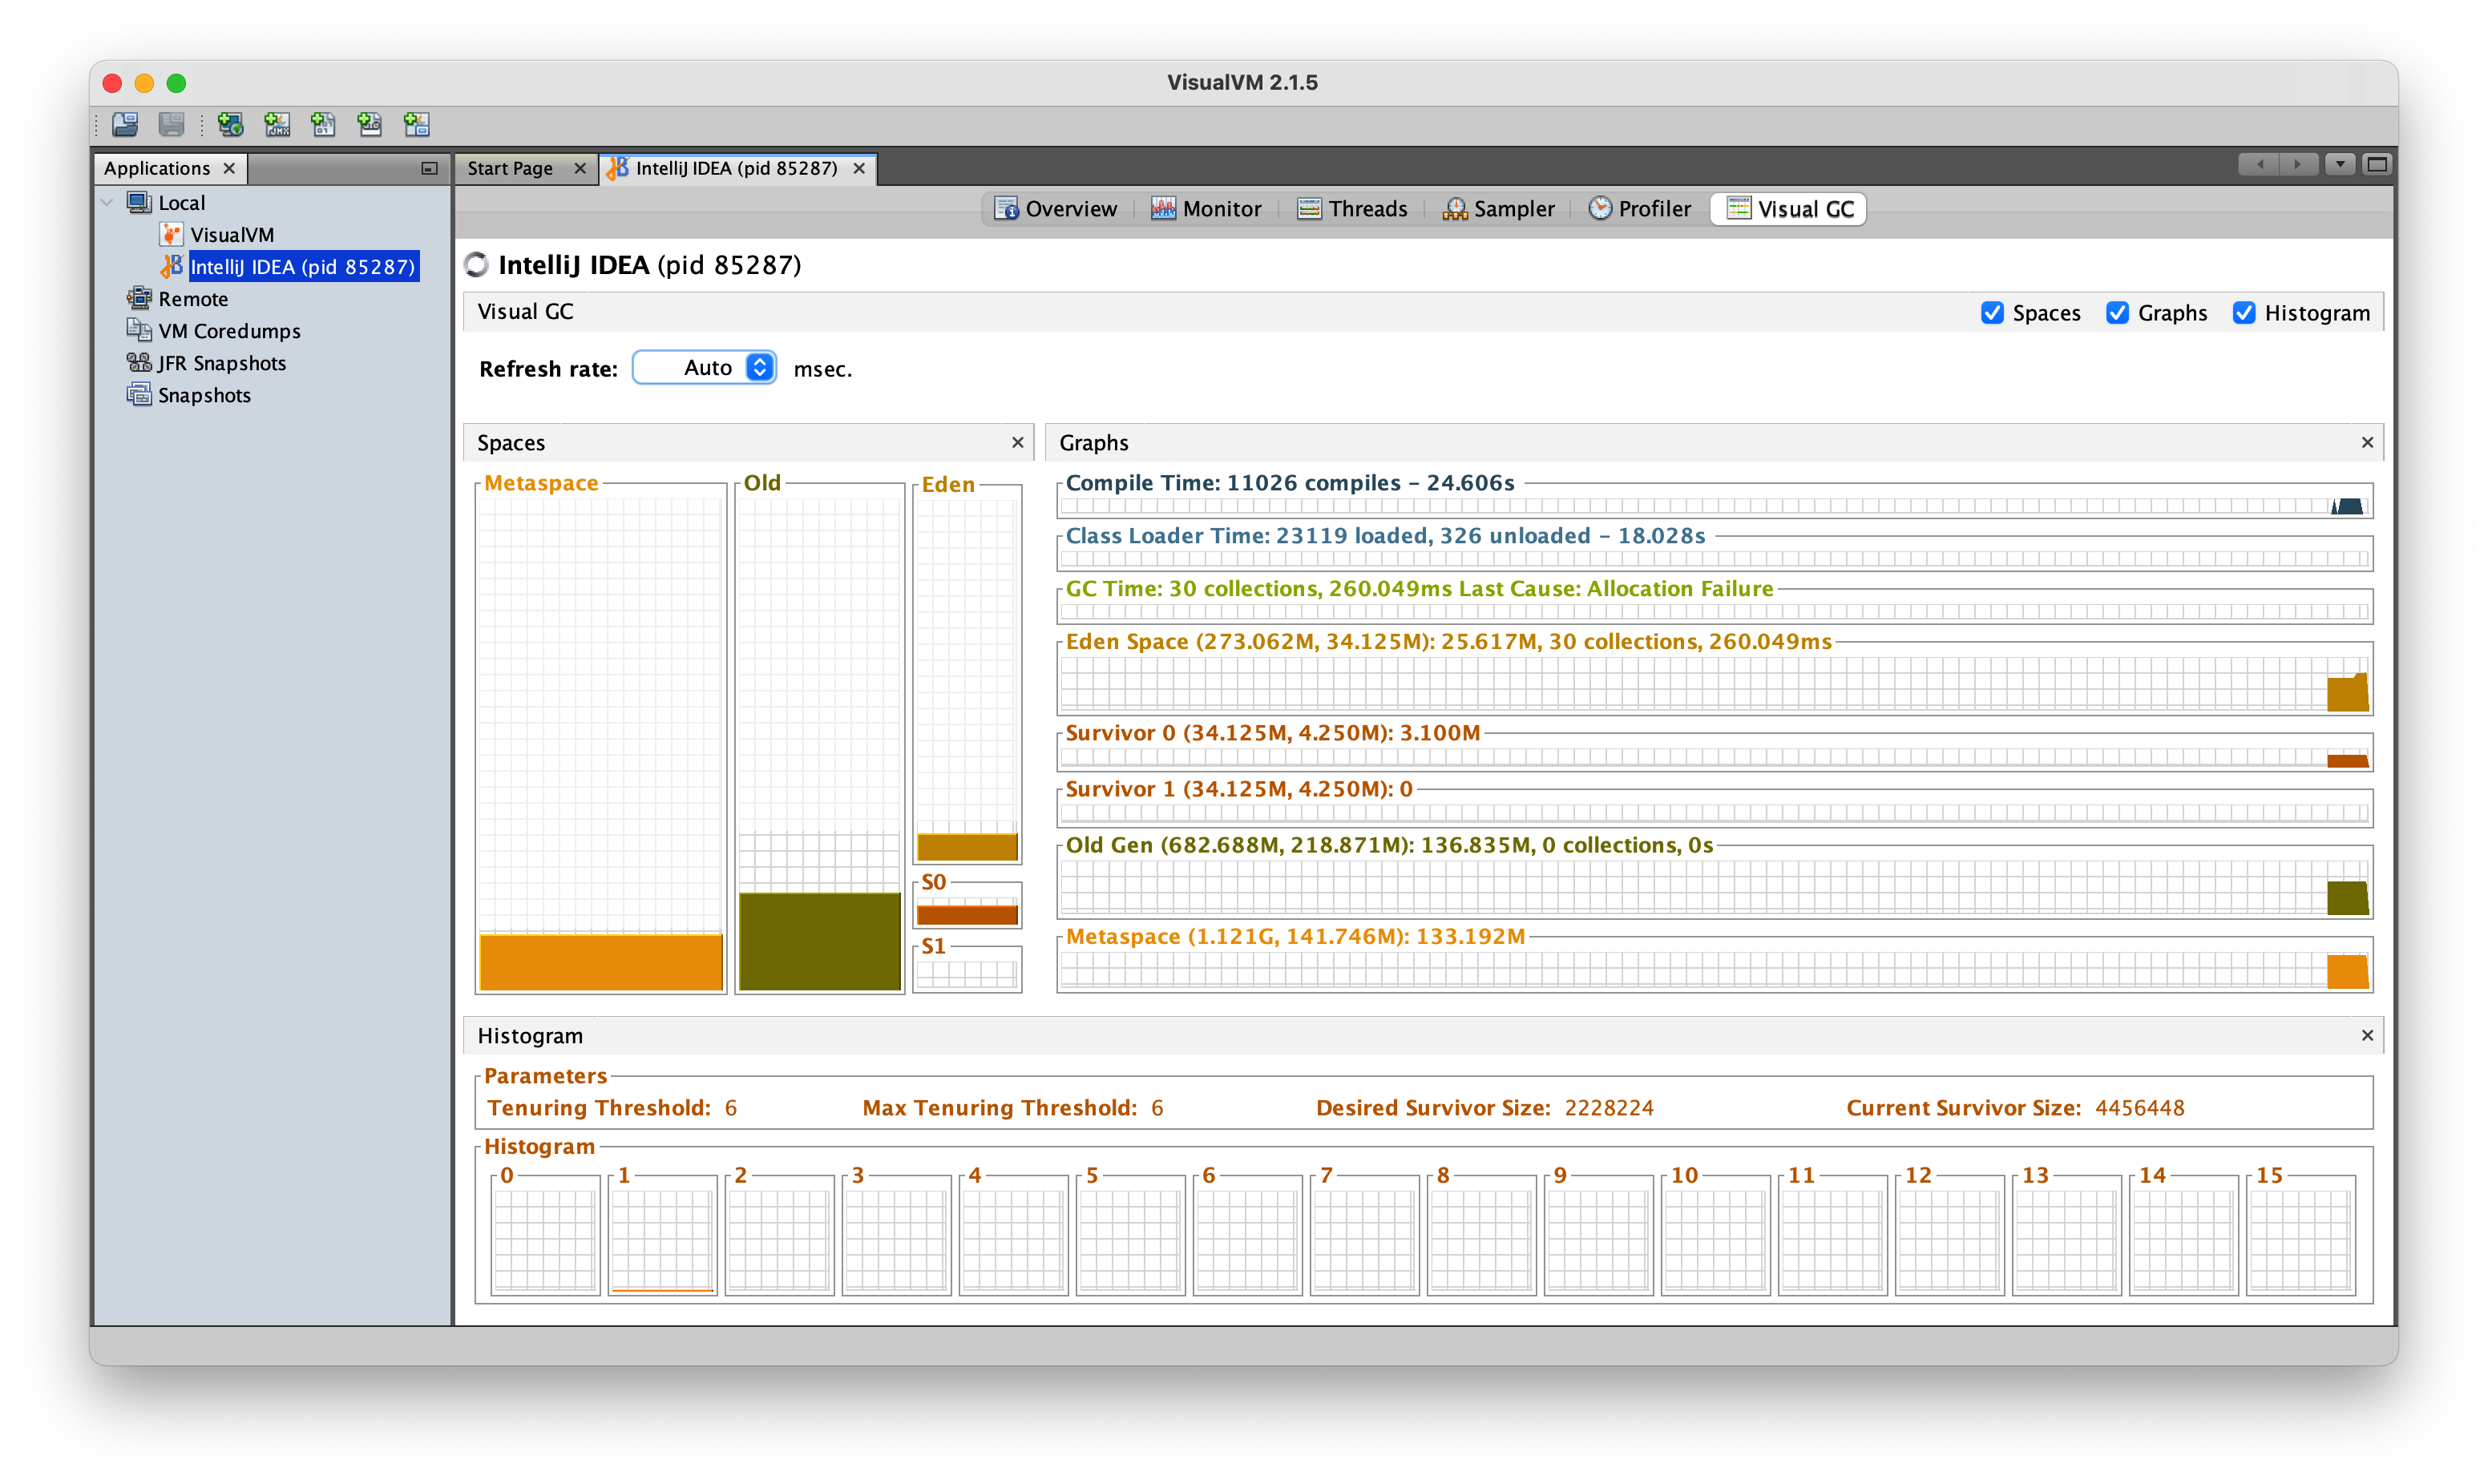The height and width of the screenshot is (1484, 2488).
Task: Switch to the Profiler tab
Action: pos(1640,208)
